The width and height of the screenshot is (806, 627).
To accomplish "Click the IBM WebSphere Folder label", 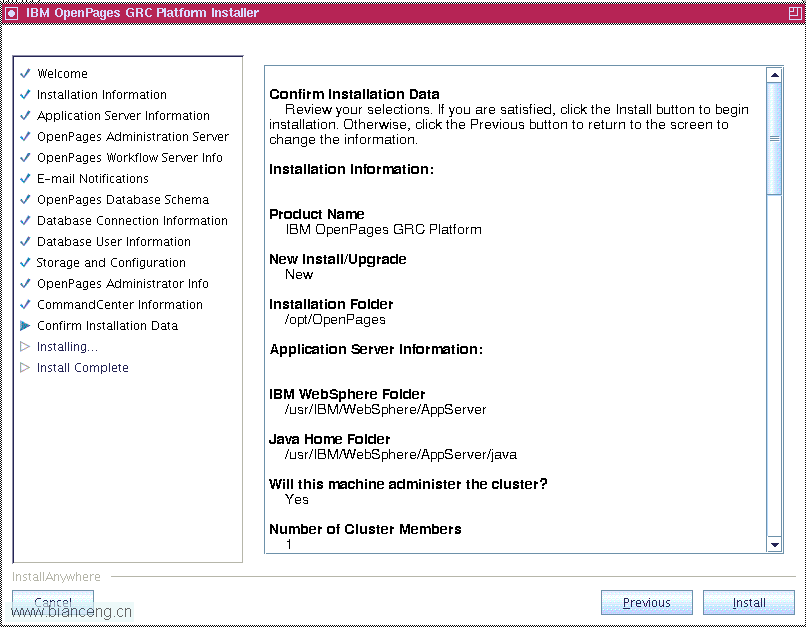I will [x=347, y=394].
